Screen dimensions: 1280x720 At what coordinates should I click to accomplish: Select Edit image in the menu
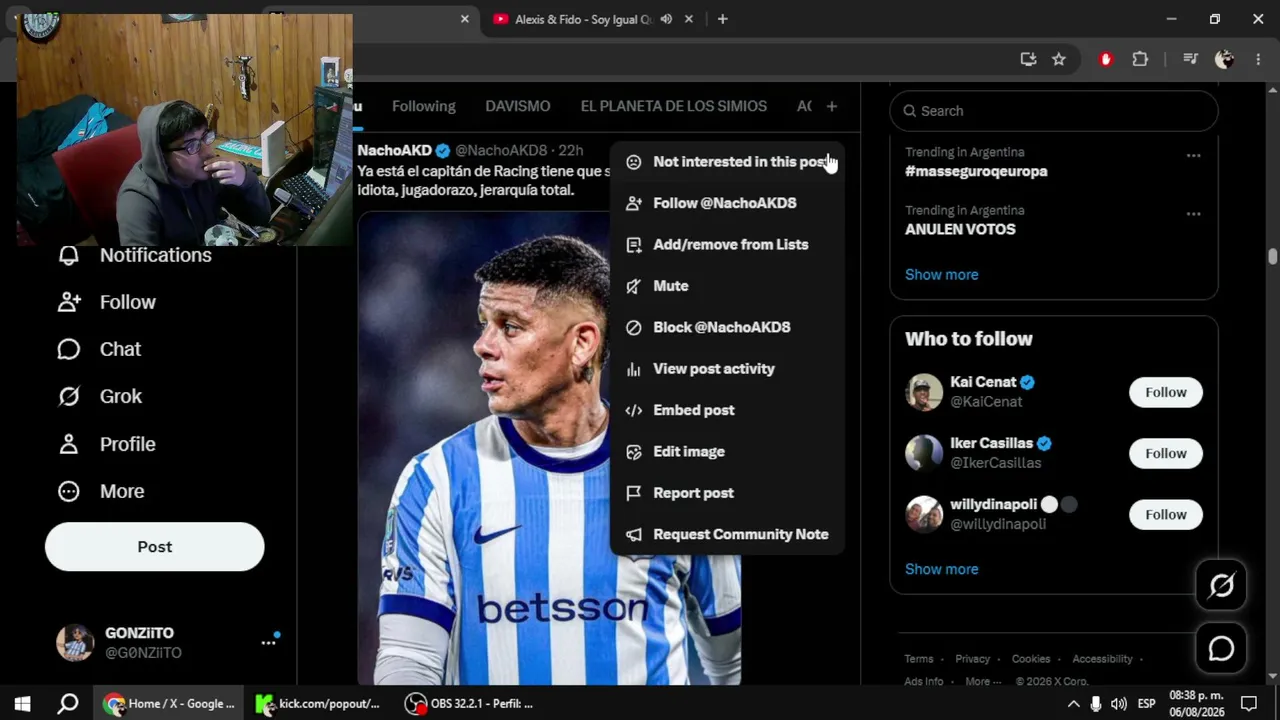coord(727,452)
